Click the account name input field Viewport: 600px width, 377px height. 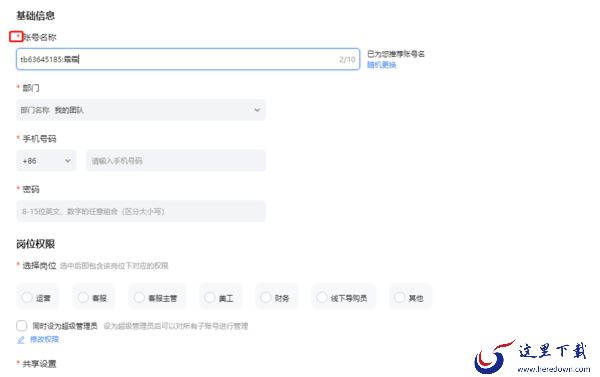pyautogui.click(x=188, y=59)
